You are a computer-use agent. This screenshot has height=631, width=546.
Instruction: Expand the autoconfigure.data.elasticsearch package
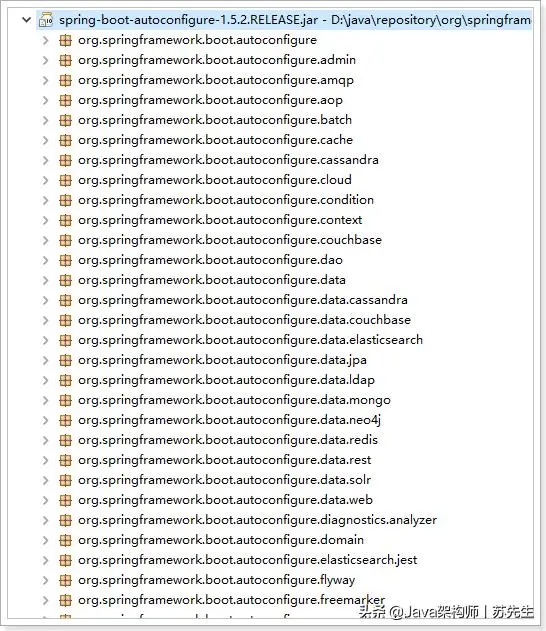[45, 340]
